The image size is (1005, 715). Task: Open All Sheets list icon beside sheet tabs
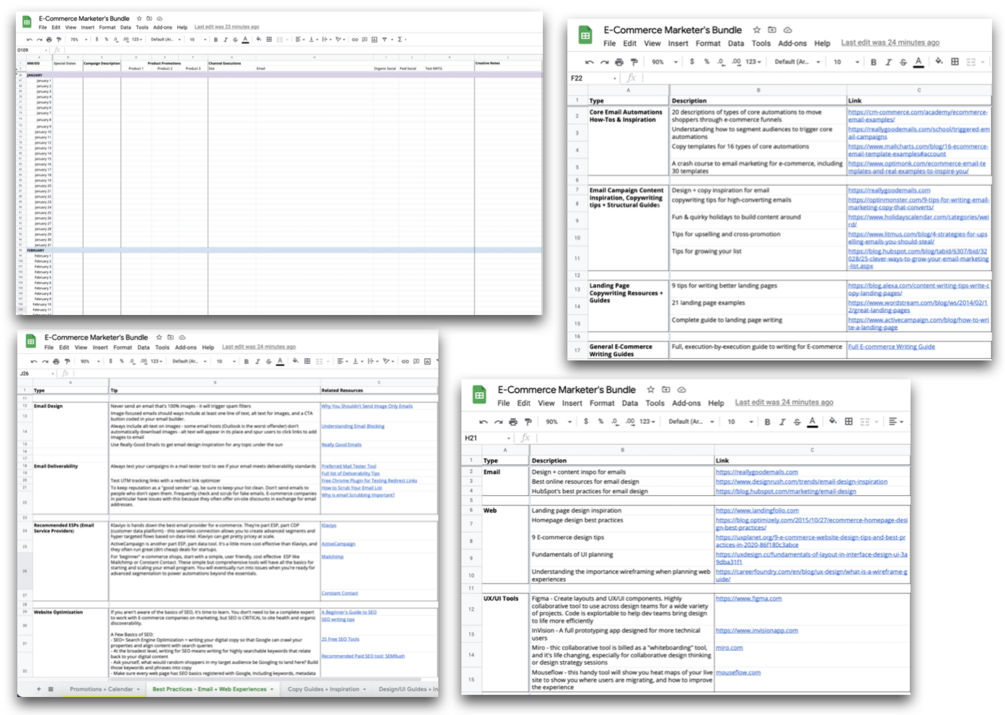pos(51,689)
